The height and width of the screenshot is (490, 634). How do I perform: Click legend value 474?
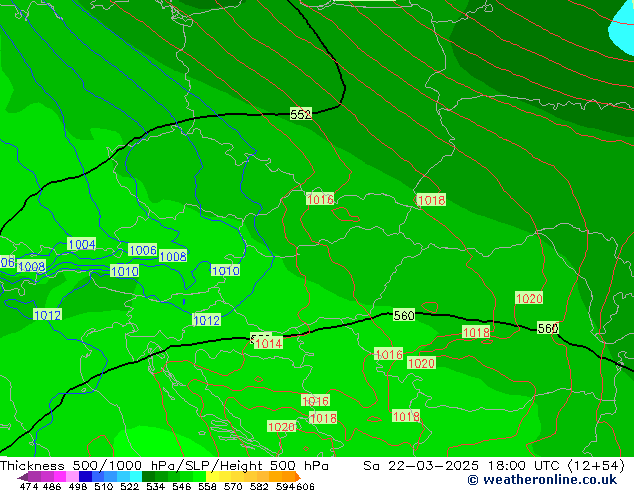[29, 486]
